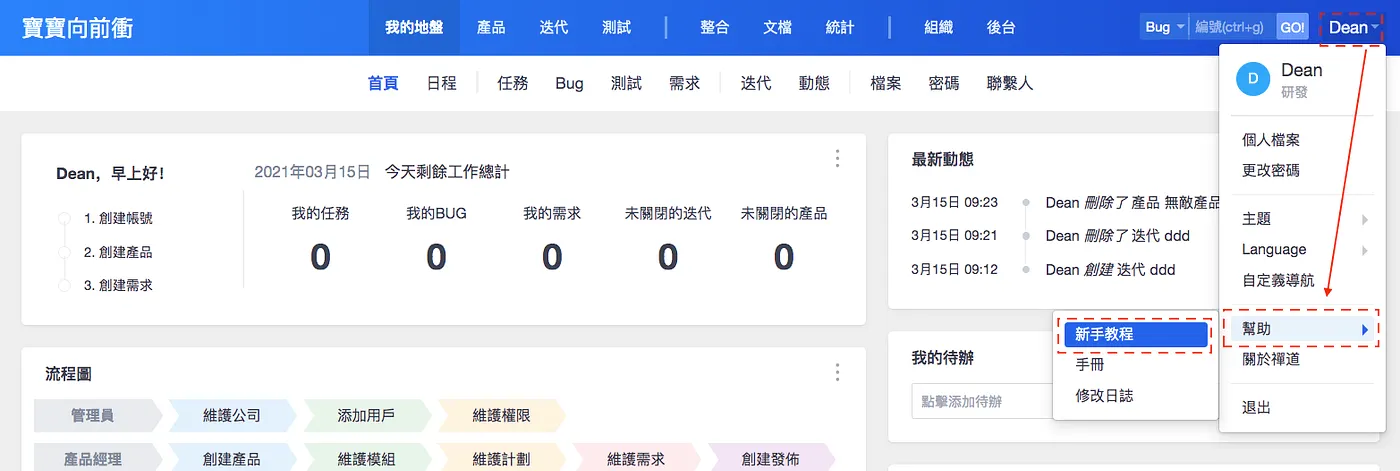Open the 整合 tab
The image size is (1400, 471).
point(714,27)
